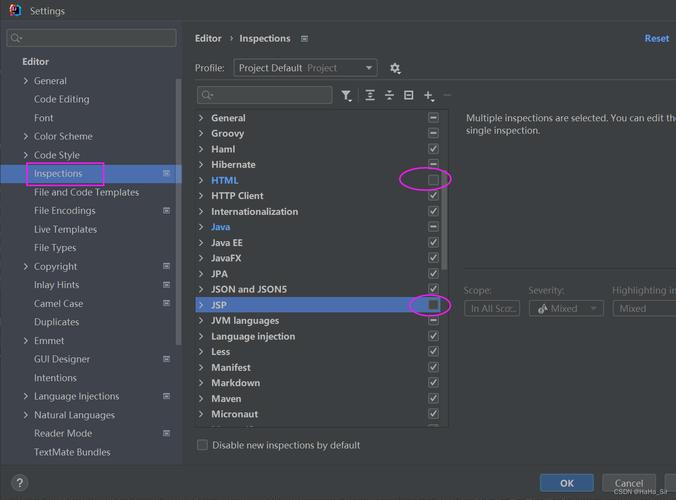
Task: Click the Add inspection plus icon
Action: 428,96
